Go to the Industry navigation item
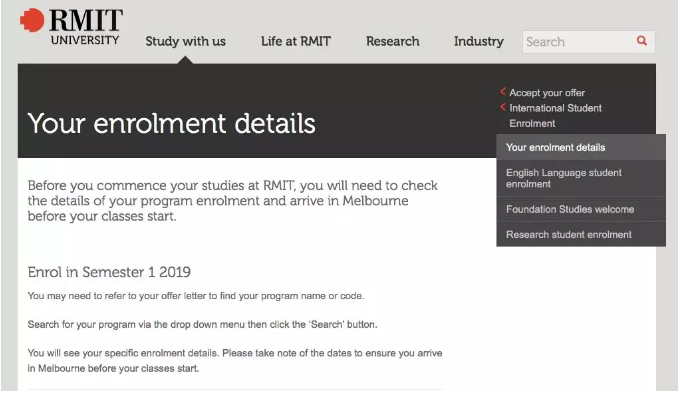Image resolution: width=681 pixels, height=409 pixels. (x=478, y=41)
